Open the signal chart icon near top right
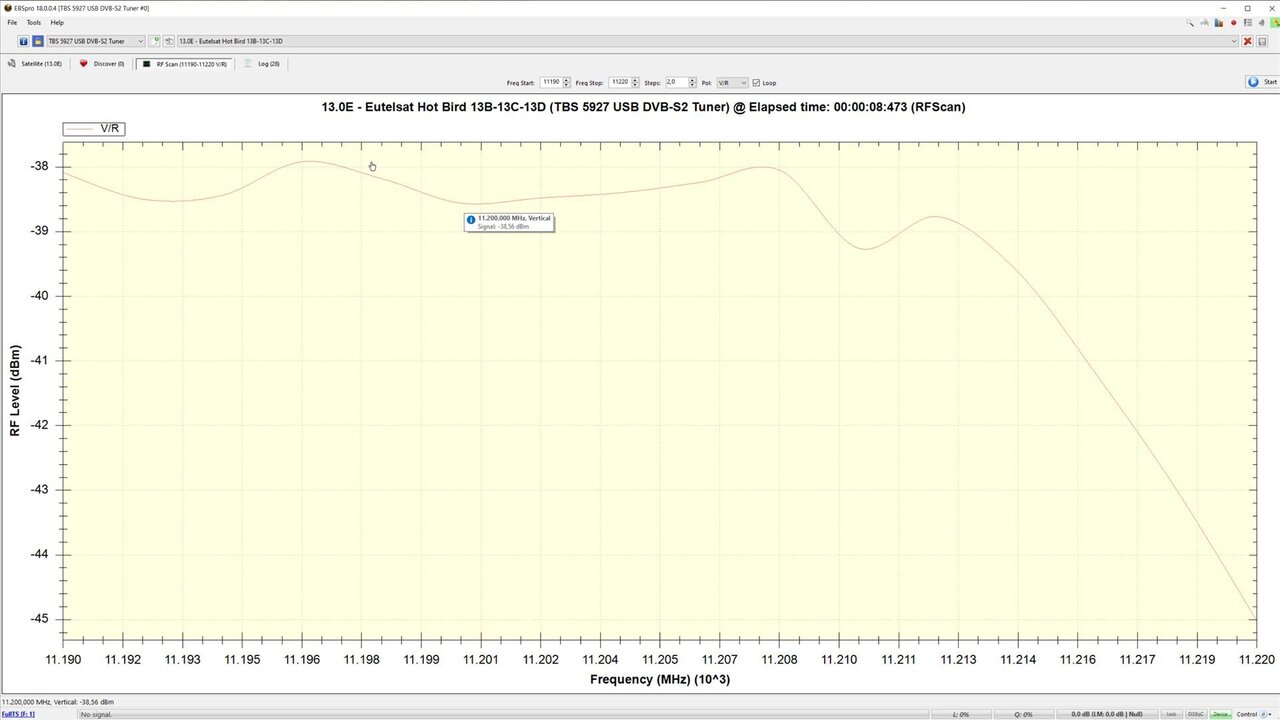 pos(1218,22)
